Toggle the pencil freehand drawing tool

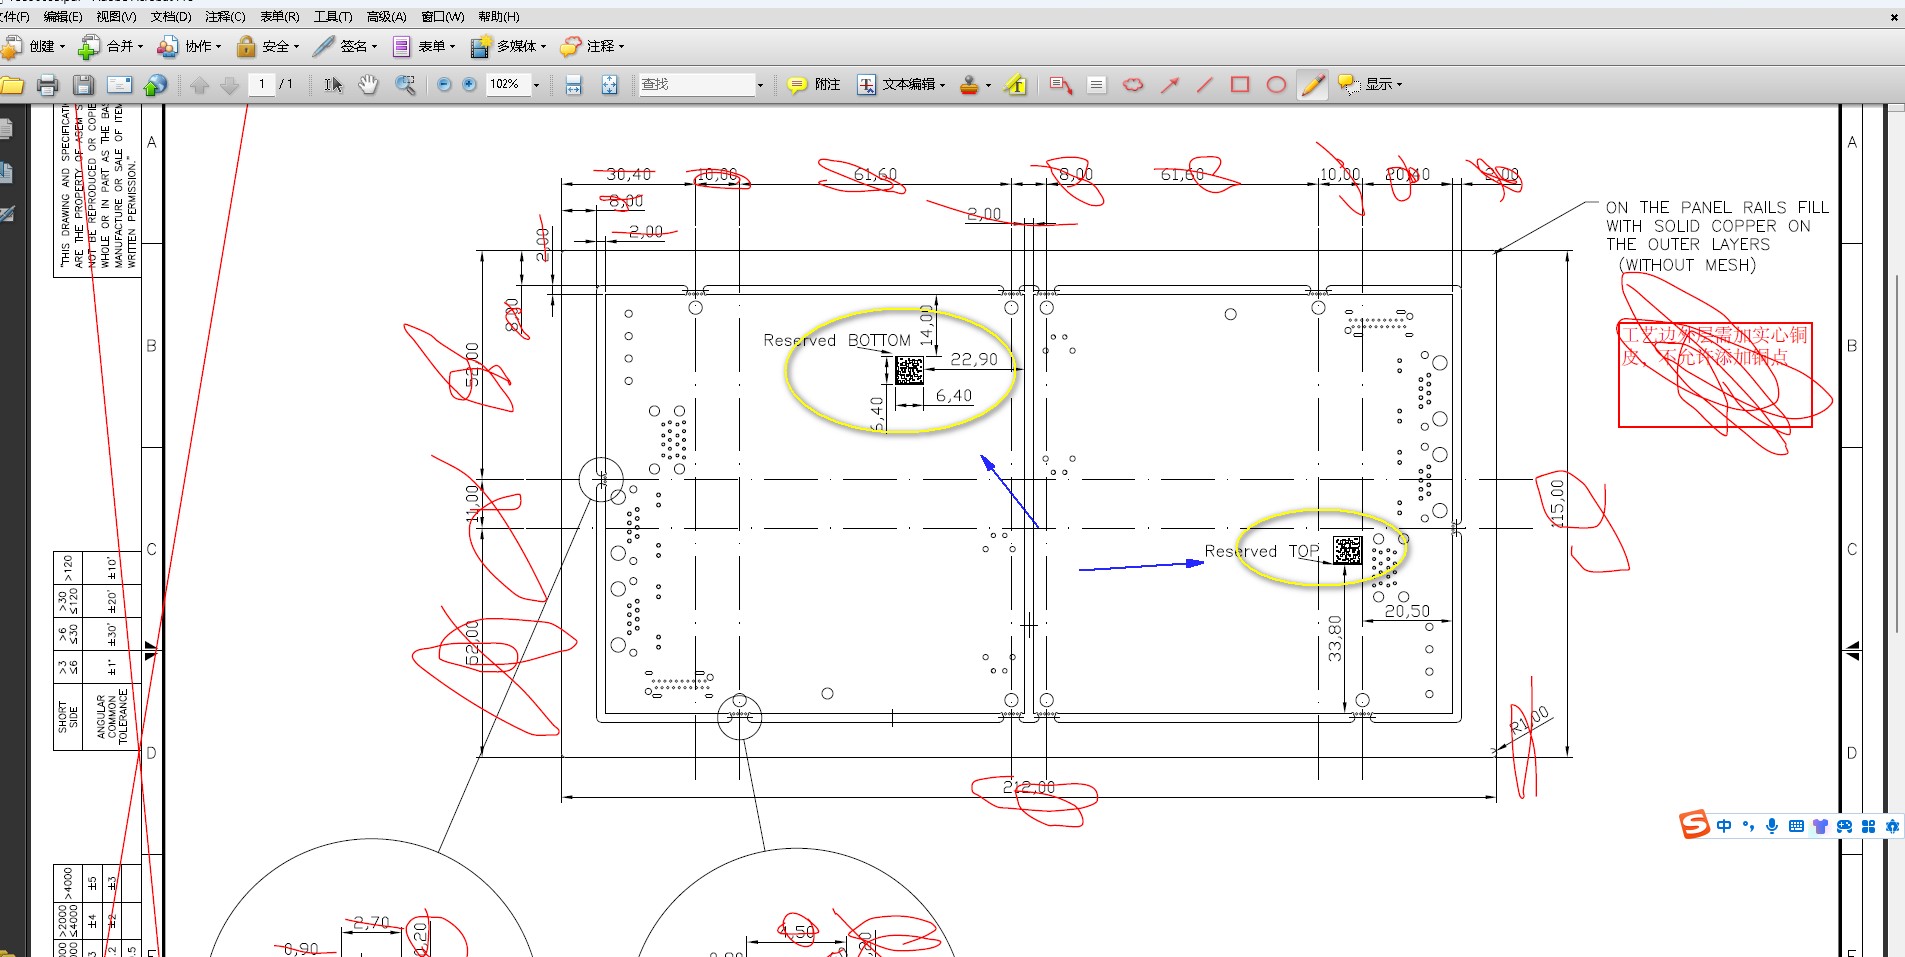coord(1312,85)
